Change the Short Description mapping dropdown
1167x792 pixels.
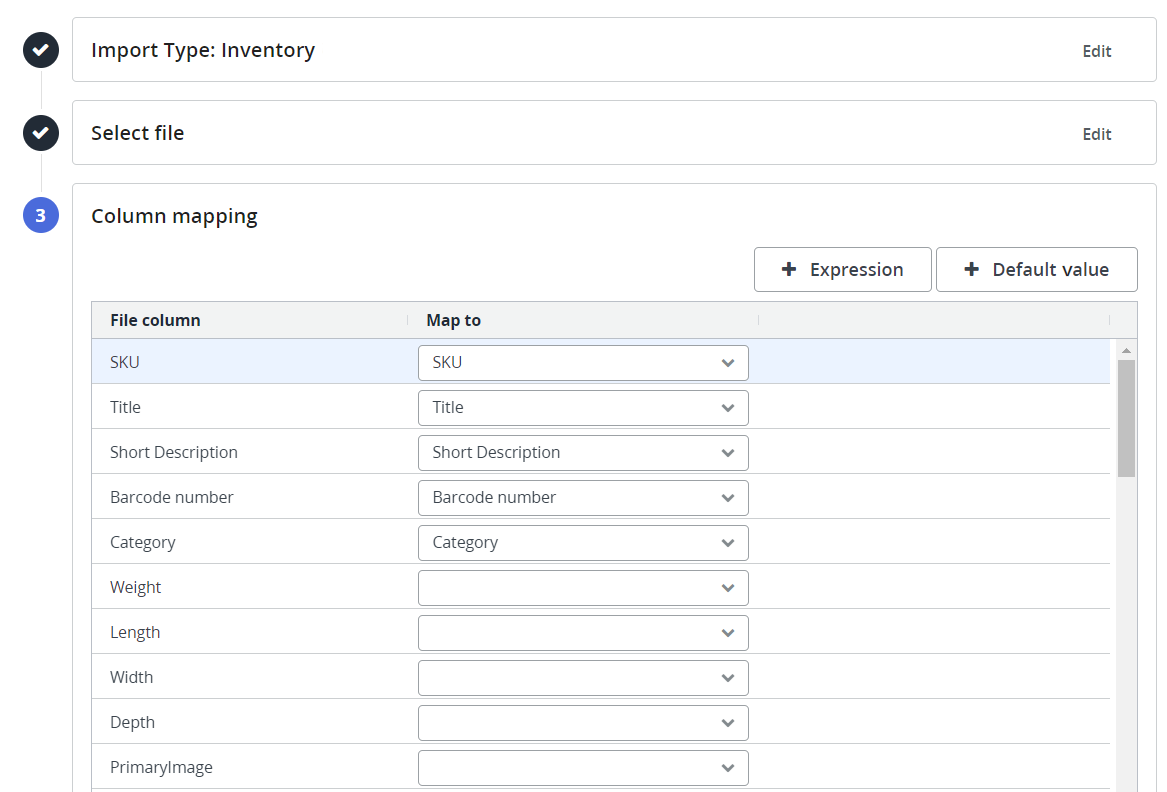[582, 453]
